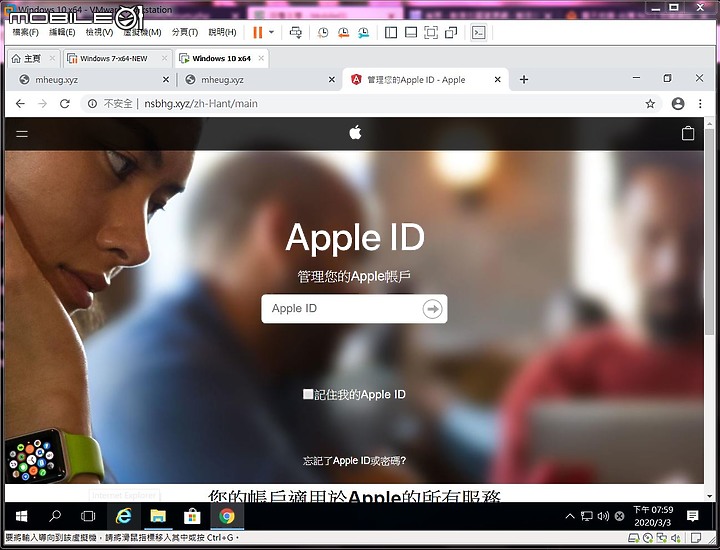Open VMware 編輯(E) menu
Viewport: 720px width, 550px height.
(x=62, y=32)
